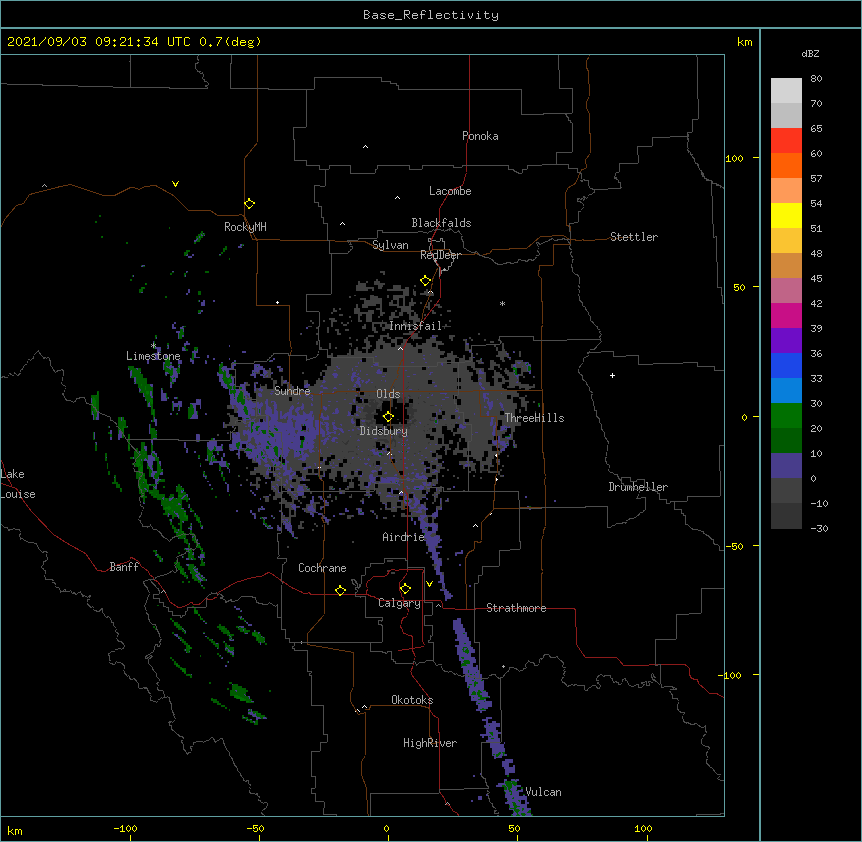This screenshot has width=862, height=842.
Task: Click the Stettler city label
Action: pos(634,237)
